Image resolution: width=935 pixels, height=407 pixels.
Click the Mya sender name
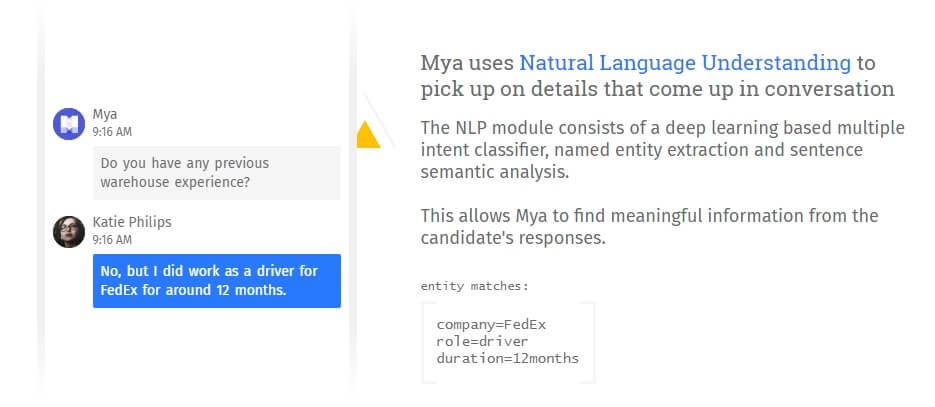(x=105, y=114)
